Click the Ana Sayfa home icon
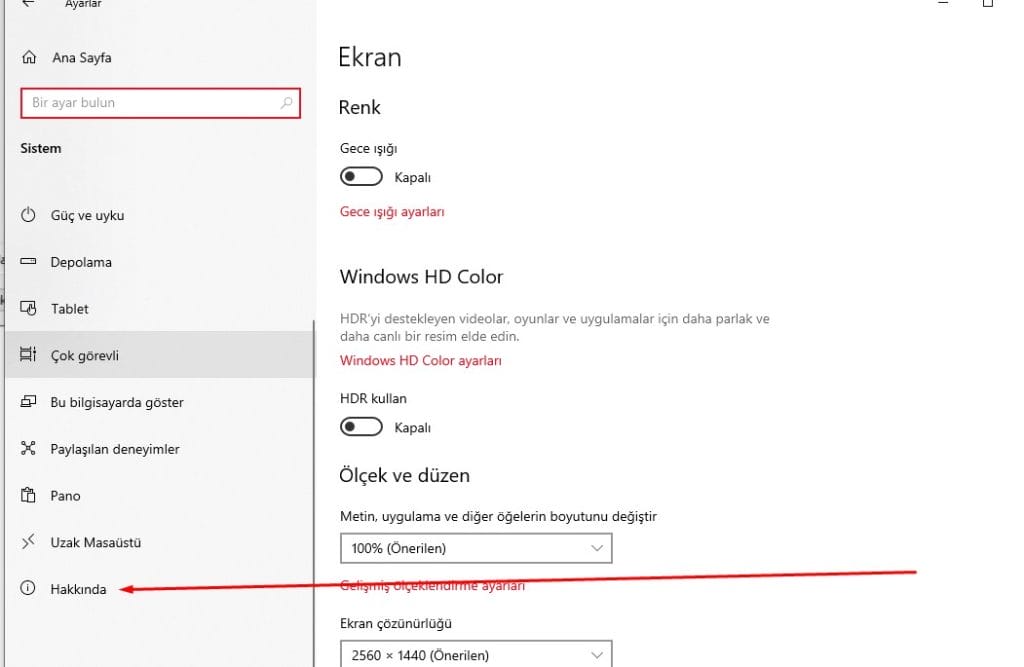This screenshot has width=1024, height=667. [29, 58]
